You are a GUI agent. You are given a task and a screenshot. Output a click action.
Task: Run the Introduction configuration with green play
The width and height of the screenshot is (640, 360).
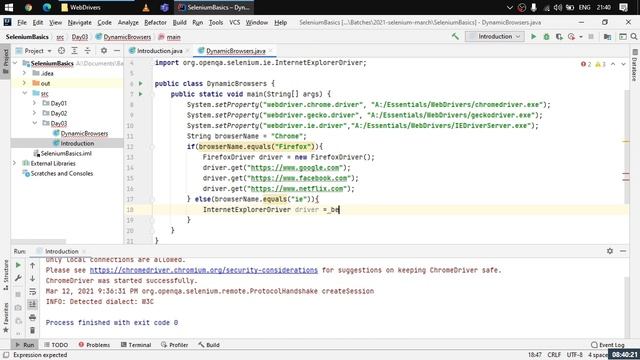click(x=533, y=36)
